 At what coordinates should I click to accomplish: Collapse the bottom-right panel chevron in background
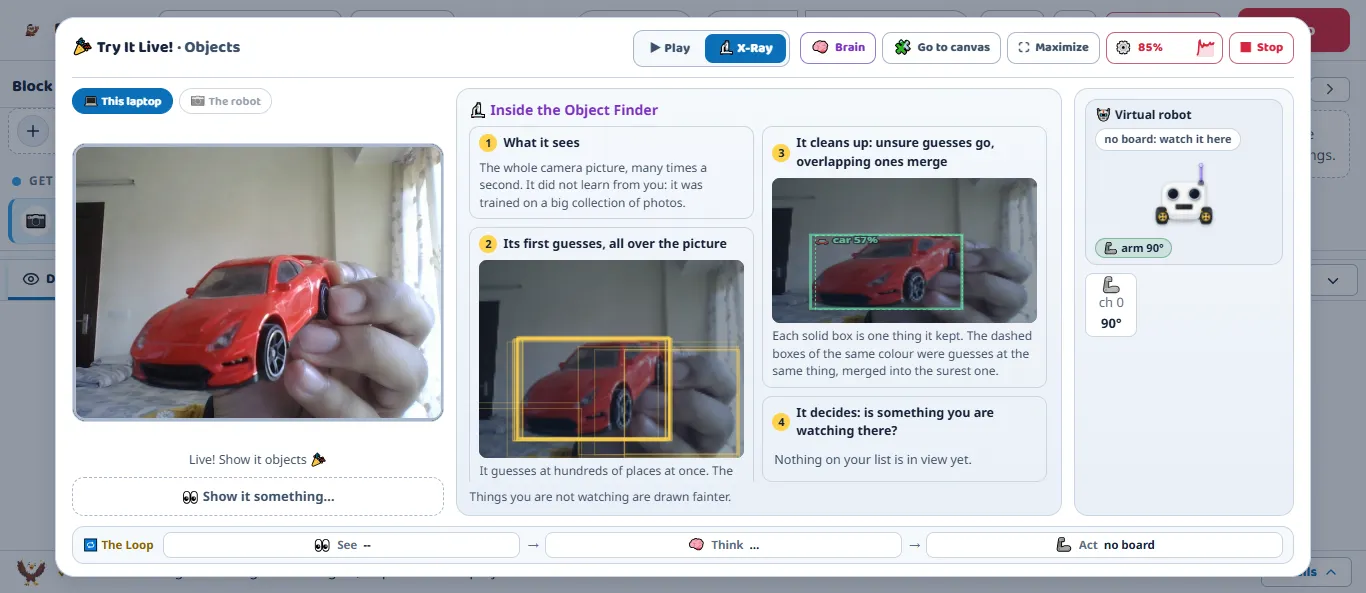tap(1331, 572)
